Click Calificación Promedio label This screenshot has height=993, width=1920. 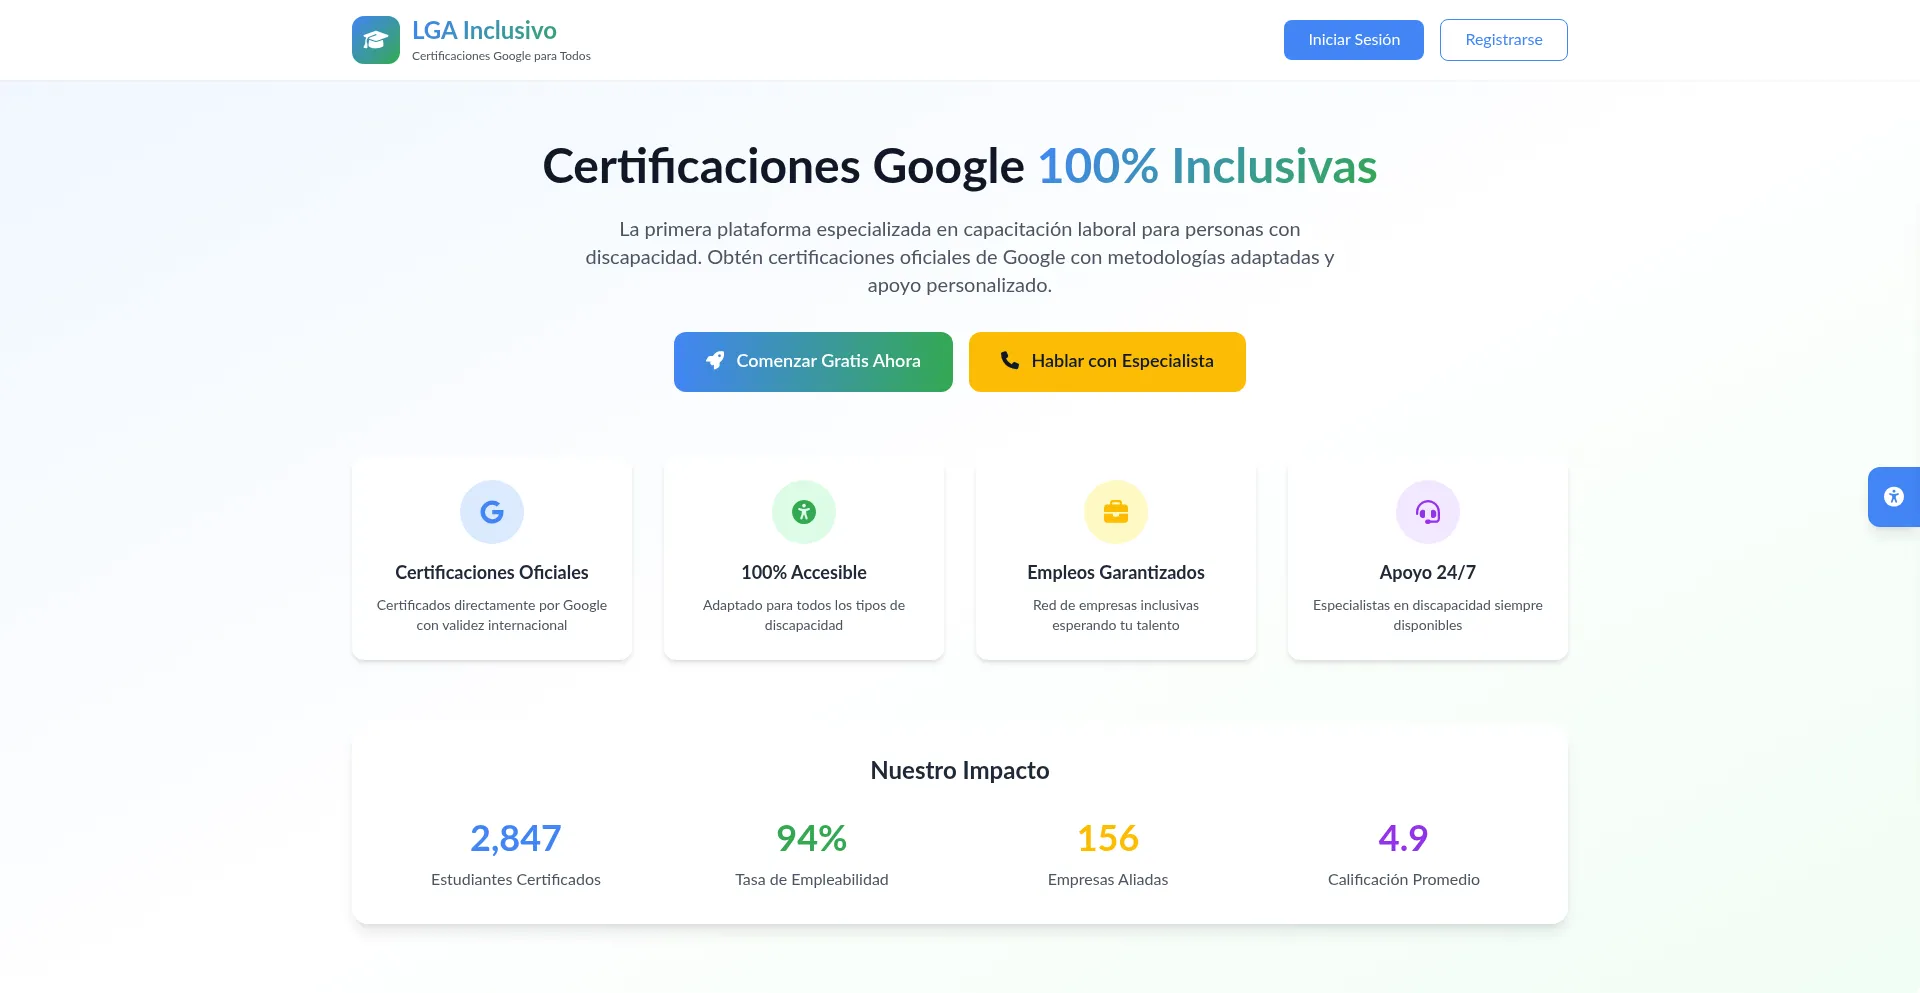pyautogui.click(x=1404, y=880)
